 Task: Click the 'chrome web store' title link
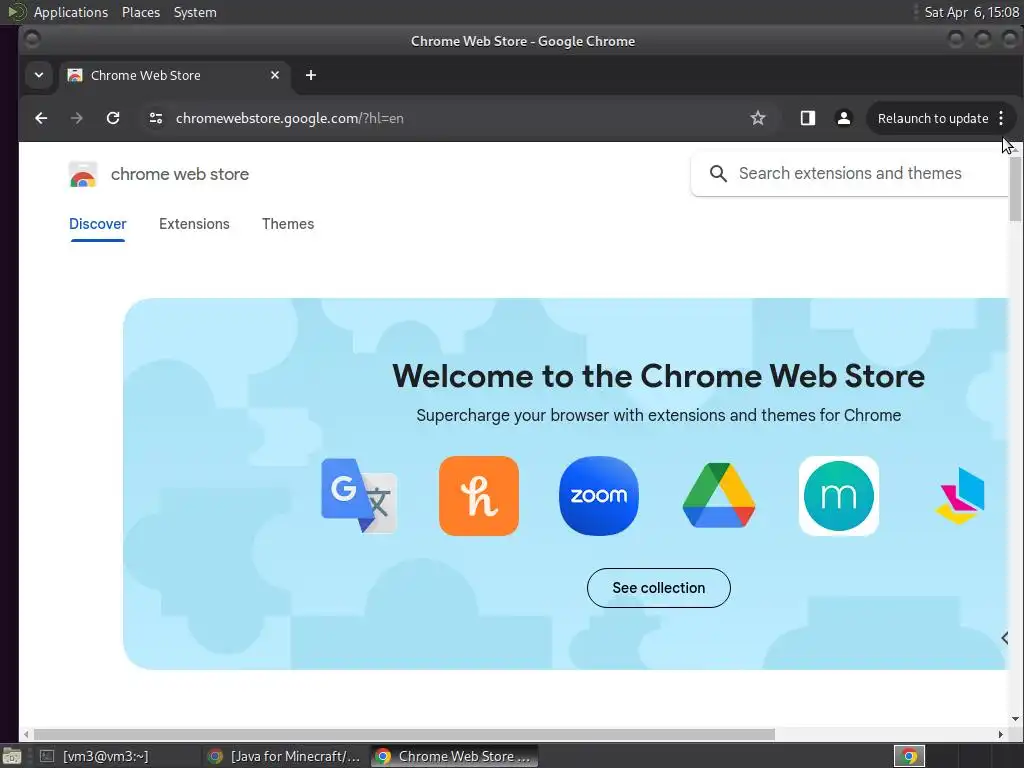click(x=180, y=174)
